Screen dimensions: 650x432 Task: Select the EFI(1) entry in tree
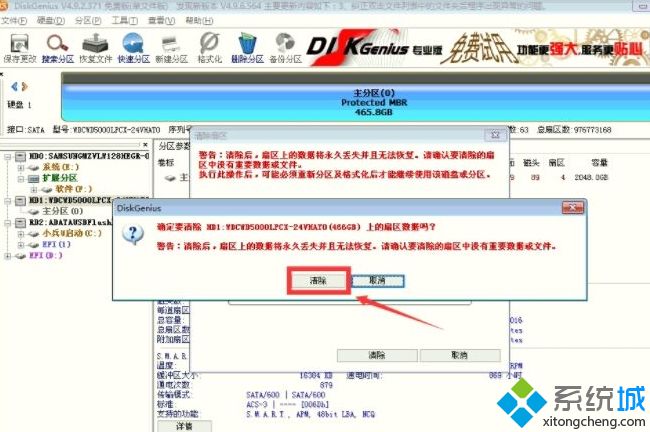56,245
